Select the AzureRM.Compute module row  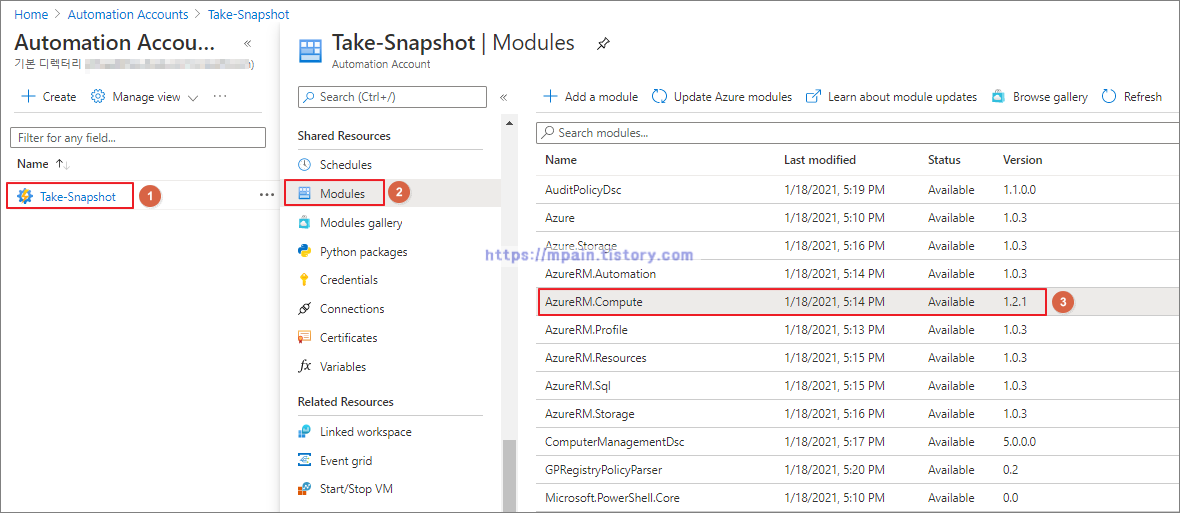tap(857, 302)
